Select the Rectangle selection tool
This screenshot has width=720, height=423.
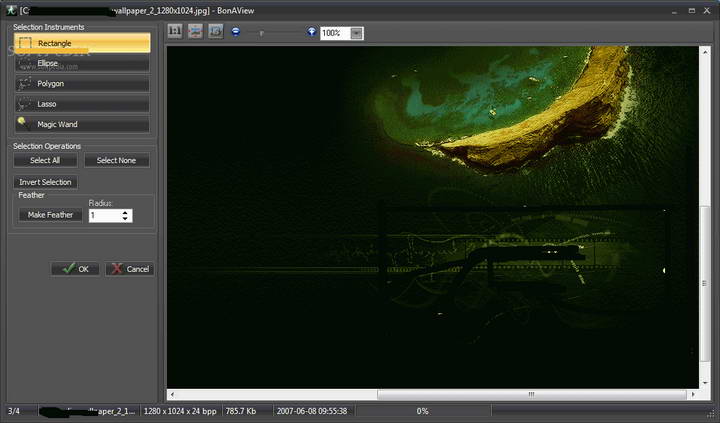coord(82,43)
